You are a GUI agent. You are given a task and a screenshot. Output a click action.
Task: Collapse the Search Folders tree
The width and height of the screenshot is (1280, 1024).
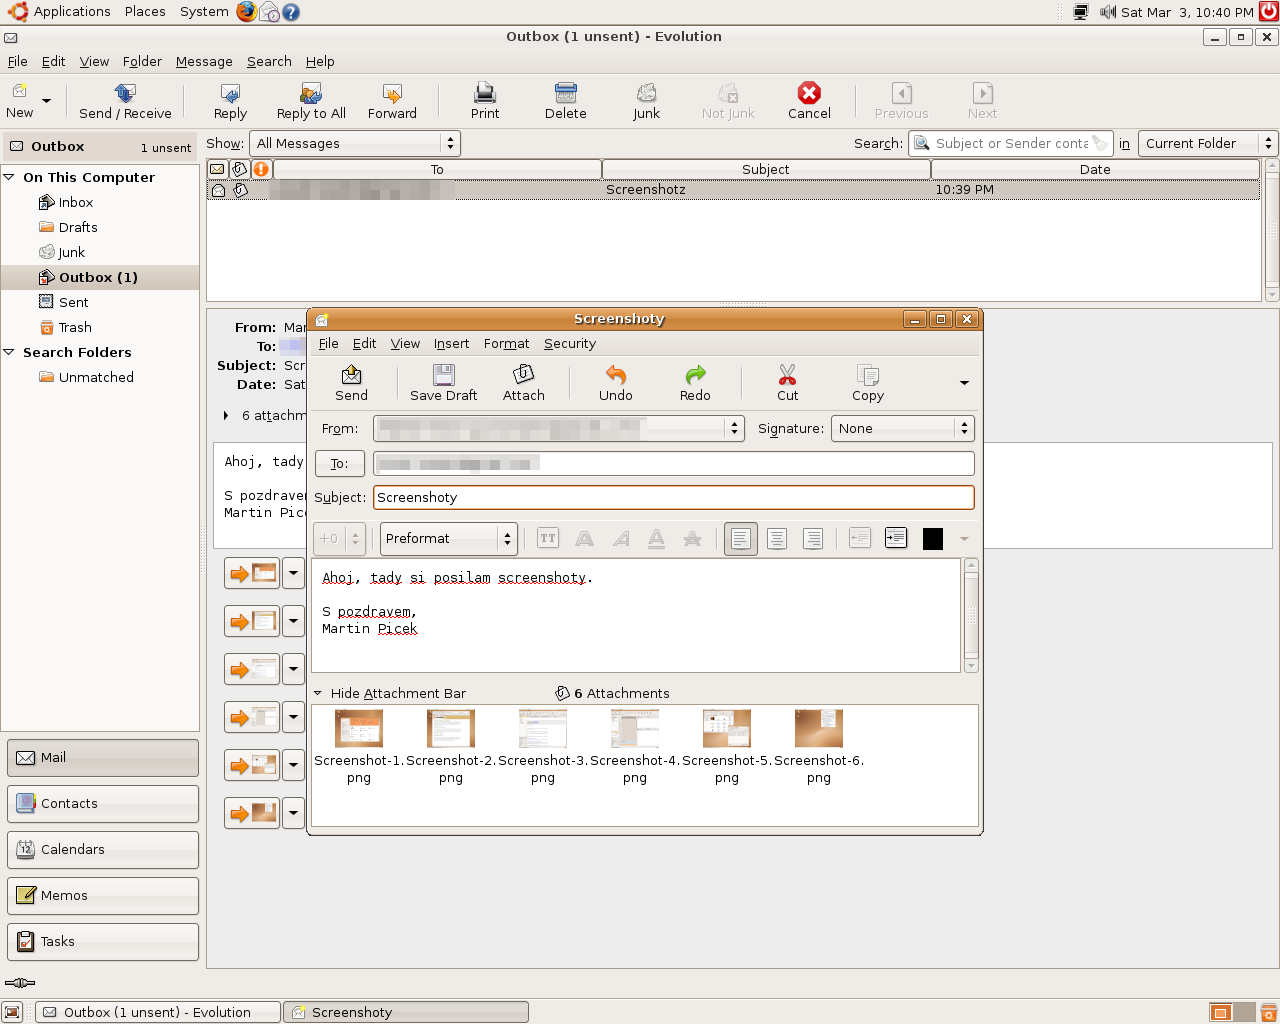pyautogui.click(x=9, y=352)
